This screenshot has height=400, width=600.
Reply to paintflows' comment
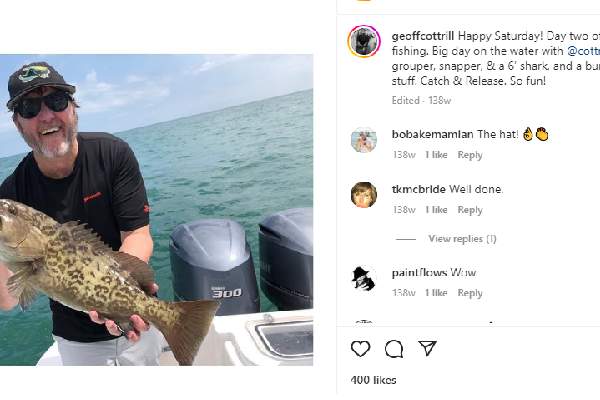coord(470,293)
